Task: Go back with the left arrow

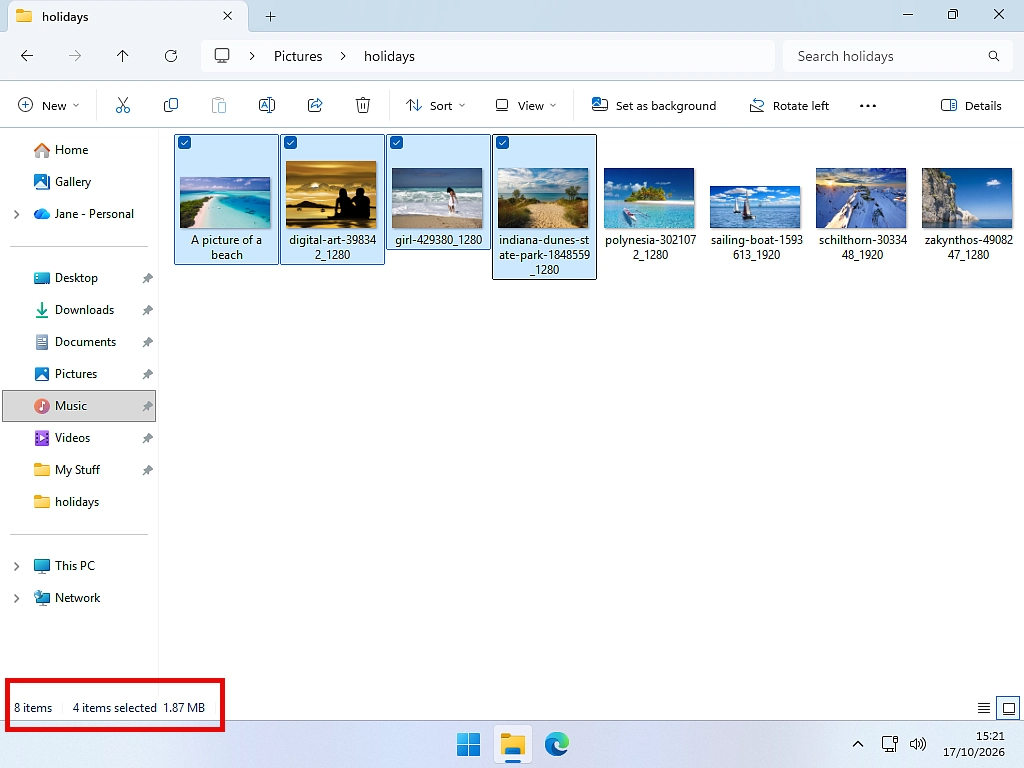Action: [x=27, y=56]
